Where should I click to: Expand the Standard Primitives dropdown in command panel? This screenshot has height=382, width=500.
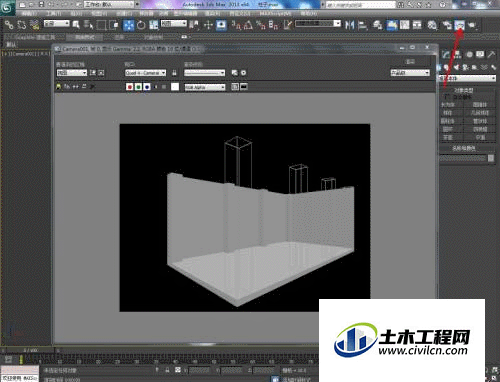467,78
